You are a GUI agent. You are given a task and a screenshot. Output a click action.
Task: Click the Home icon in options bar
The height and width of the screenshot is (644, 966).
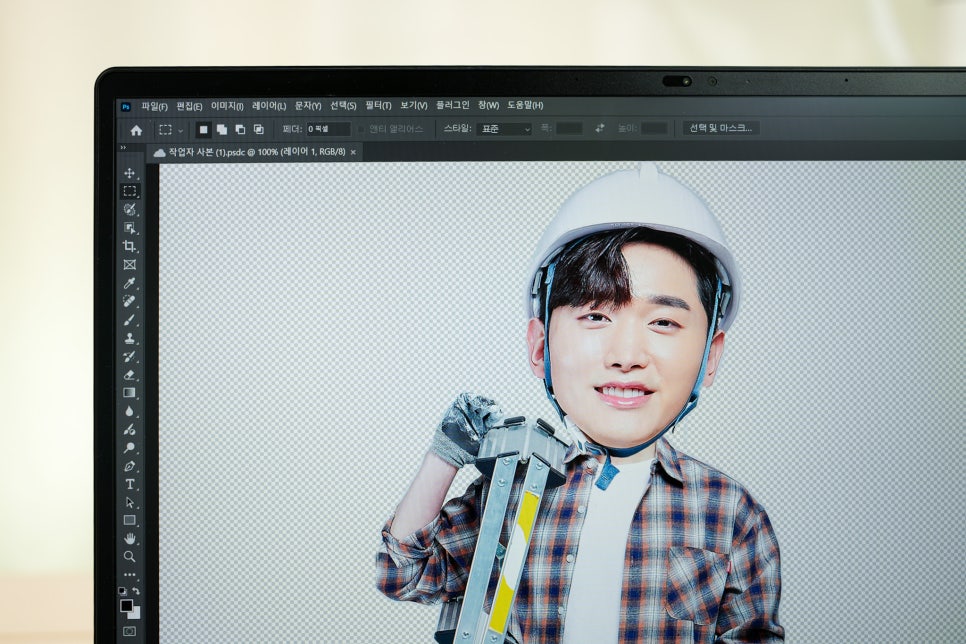[x=137, y=130]
